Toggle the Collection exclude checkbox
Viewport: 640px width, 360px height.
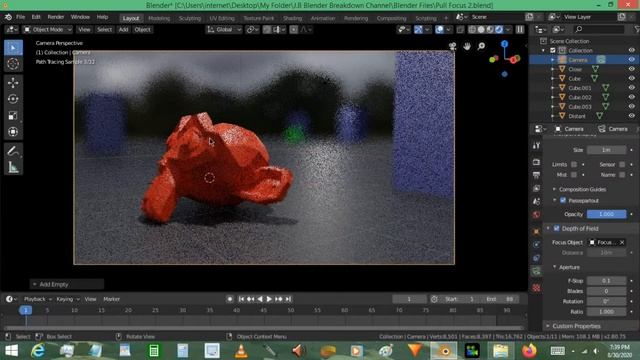tap(553, 51)
